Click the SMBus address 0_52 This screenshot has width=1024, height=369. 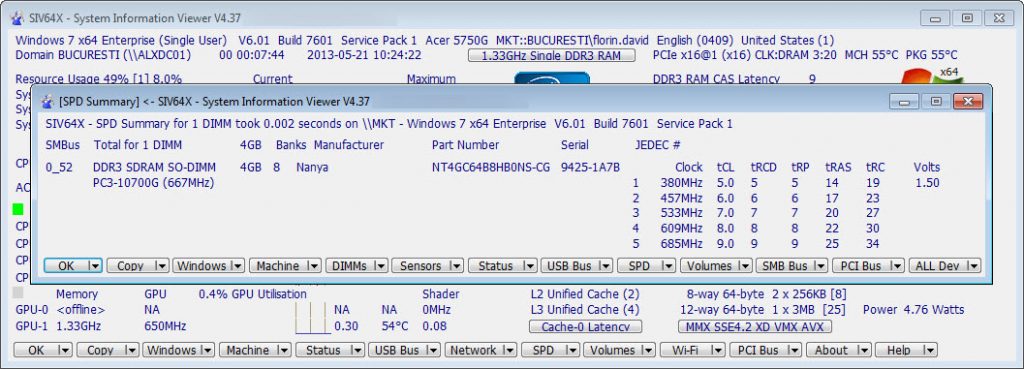[59, 168]
